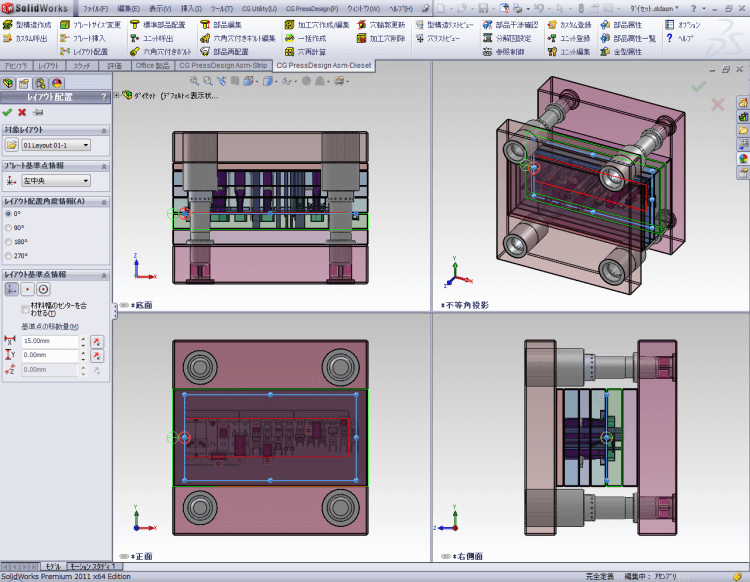Click 参照制御 tool
Image resolution: width=750 pixels, height=582 pixels.
(x=504, y=52)
